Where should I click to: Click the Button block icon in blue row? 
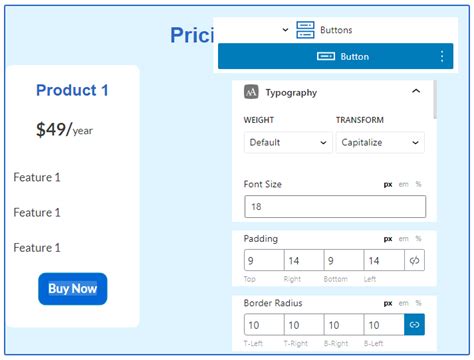326,56
